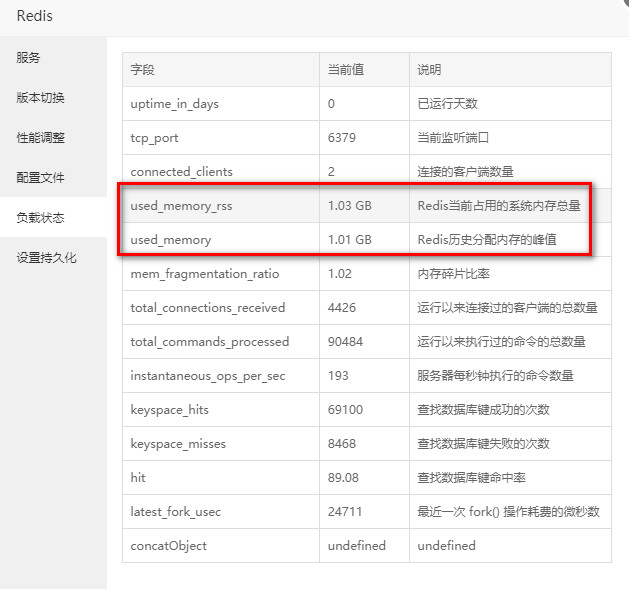Click the 服务器每秒钟执行的命令数量 description
This screenshot has height=589, width=629.
click(x=495, y=376)
